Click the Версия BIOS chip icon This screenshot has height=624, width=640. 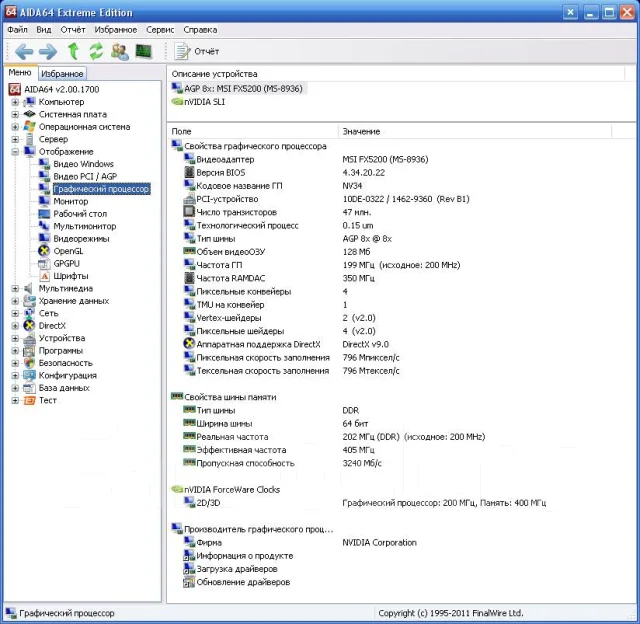click(x=189, y=172)
